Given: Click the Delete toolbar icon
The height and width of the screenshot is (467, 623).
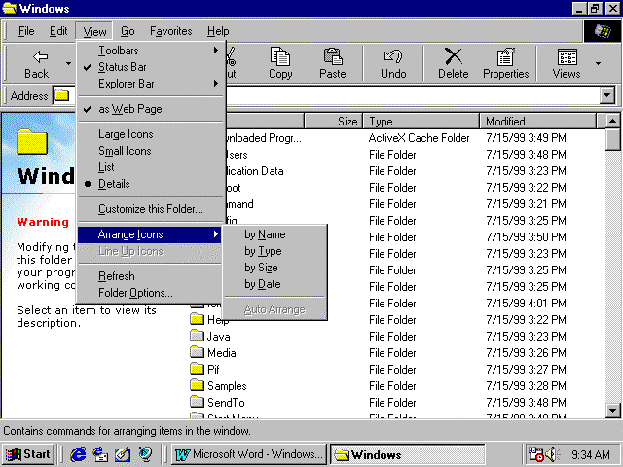Looking at the screenshot, I should click(x=452, y=64).
